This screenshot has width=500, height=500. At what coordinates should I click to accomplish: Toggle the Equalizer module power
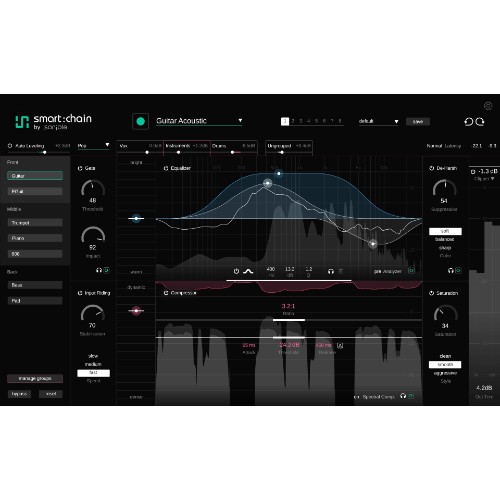coord(166,168)
